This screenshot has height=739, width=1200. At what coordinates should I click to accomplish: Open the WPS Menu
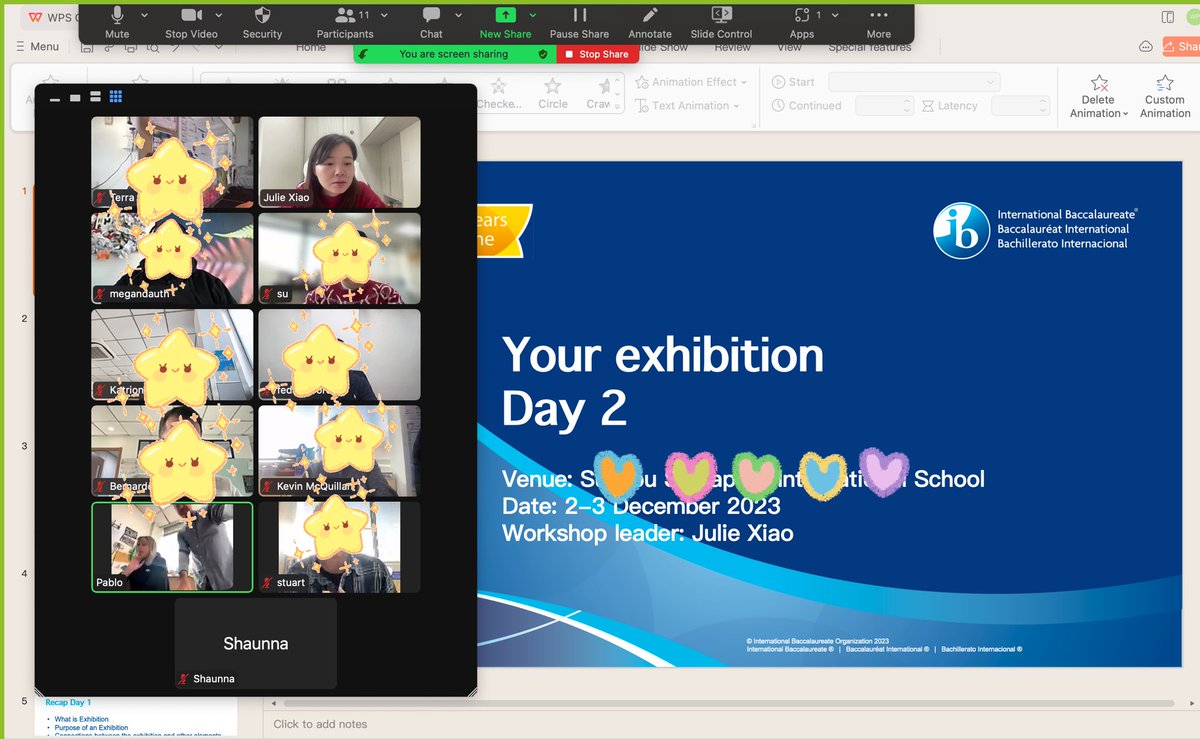click(x=37, y=46)
